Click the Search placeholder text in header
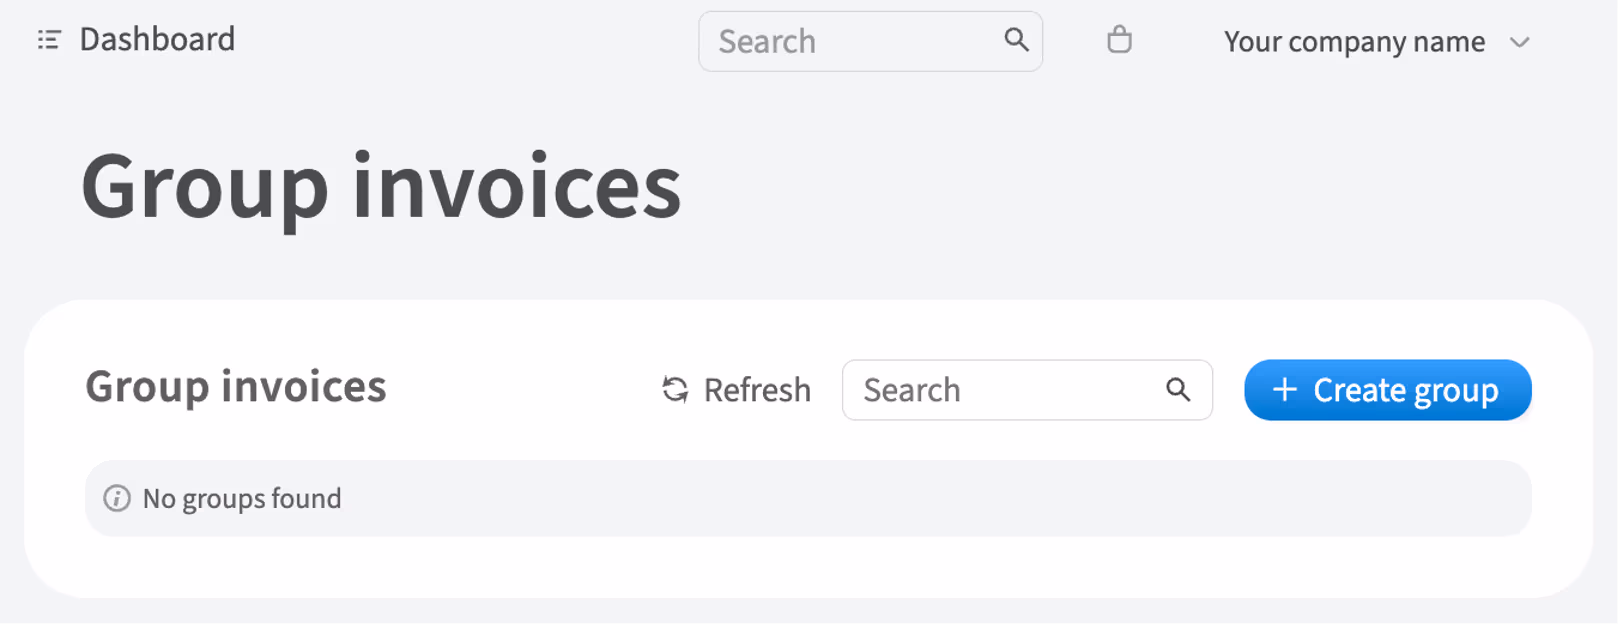 (x=767, y=42)
